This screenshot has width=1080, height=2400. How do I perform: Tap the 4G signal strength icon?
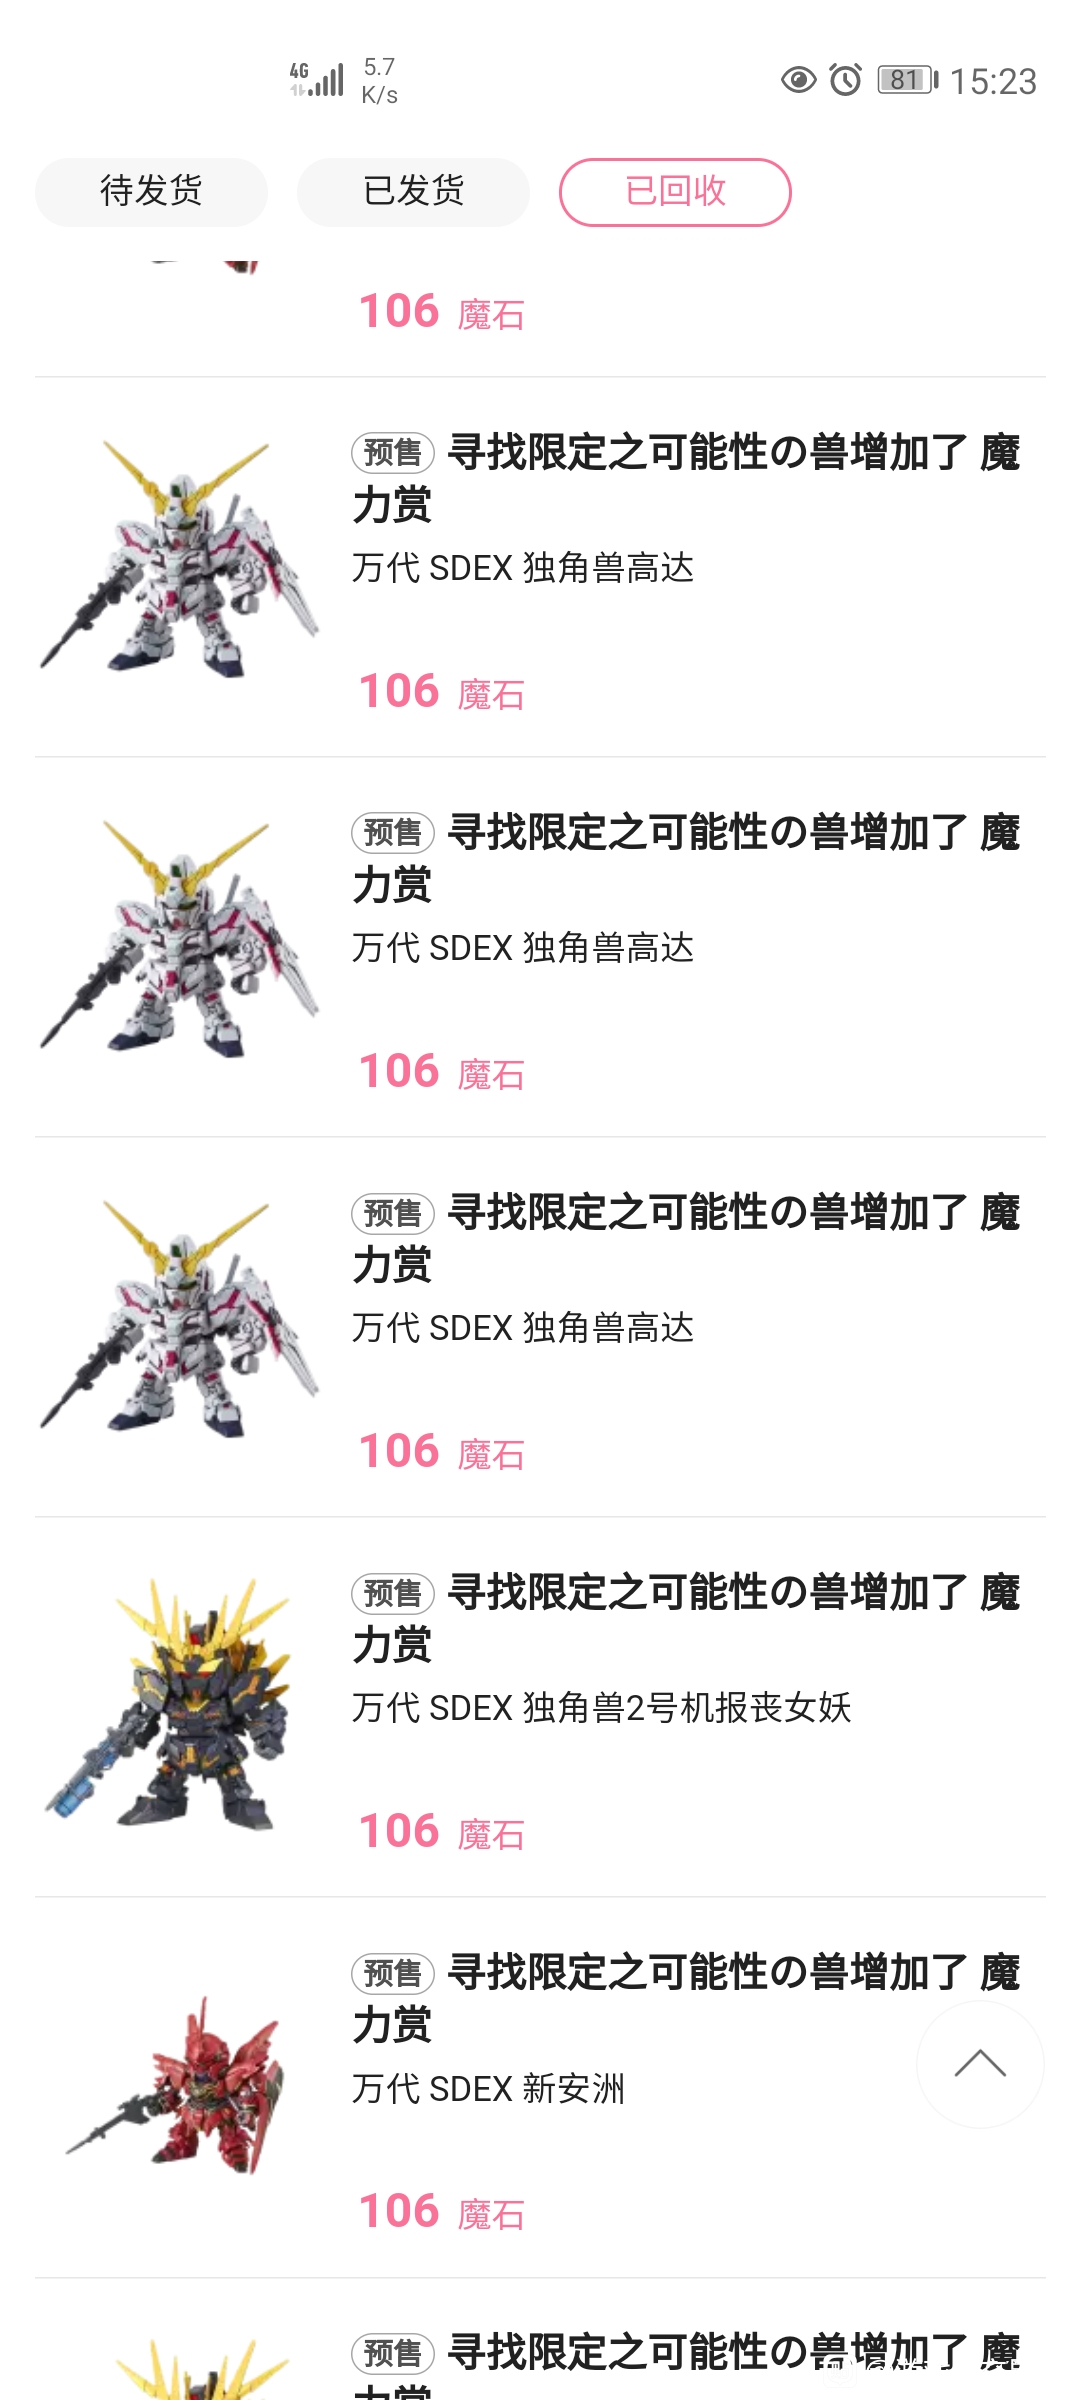tap(316, 79)
